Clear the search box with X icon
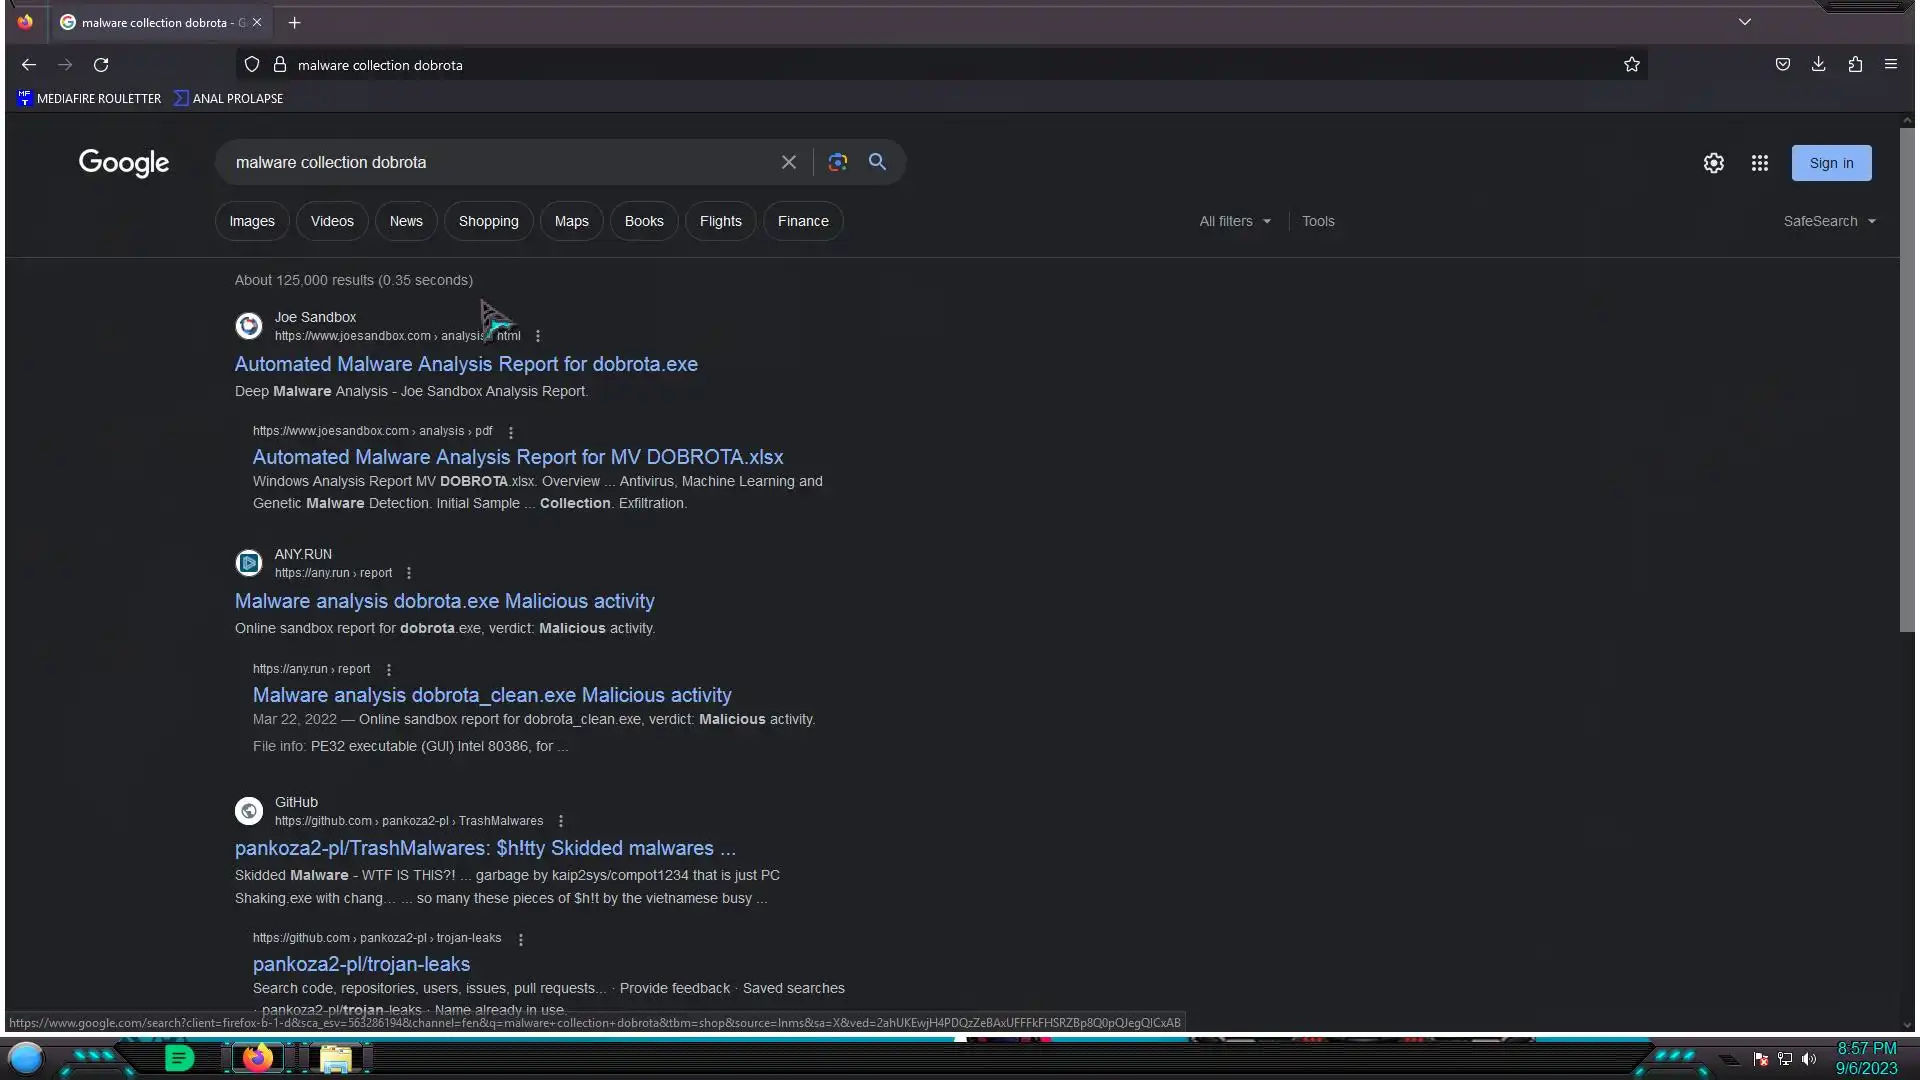Screen dimensions: 1920x1080 tap(788, 162)
